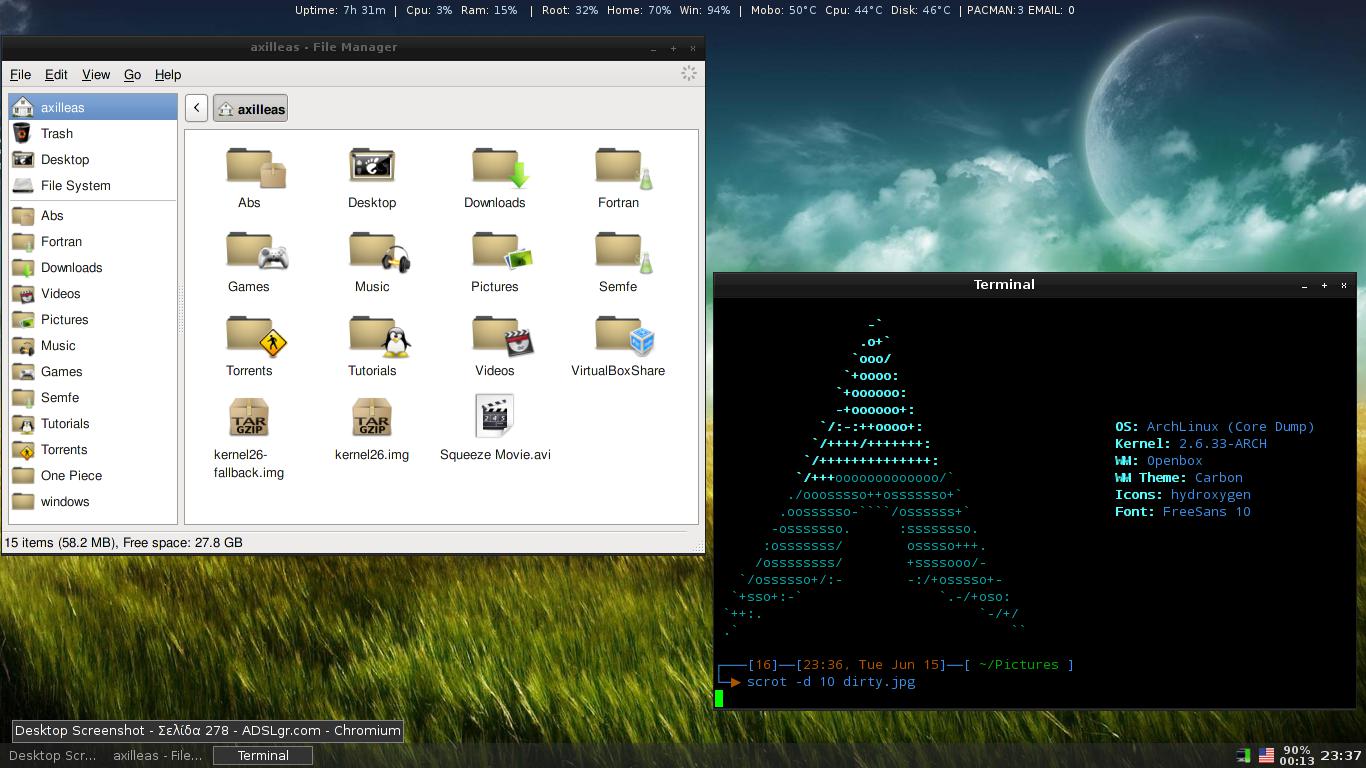The image size is (1366, 768).
Task: Click the home icon for axilleas in sidebar
Action: point(23,107)
